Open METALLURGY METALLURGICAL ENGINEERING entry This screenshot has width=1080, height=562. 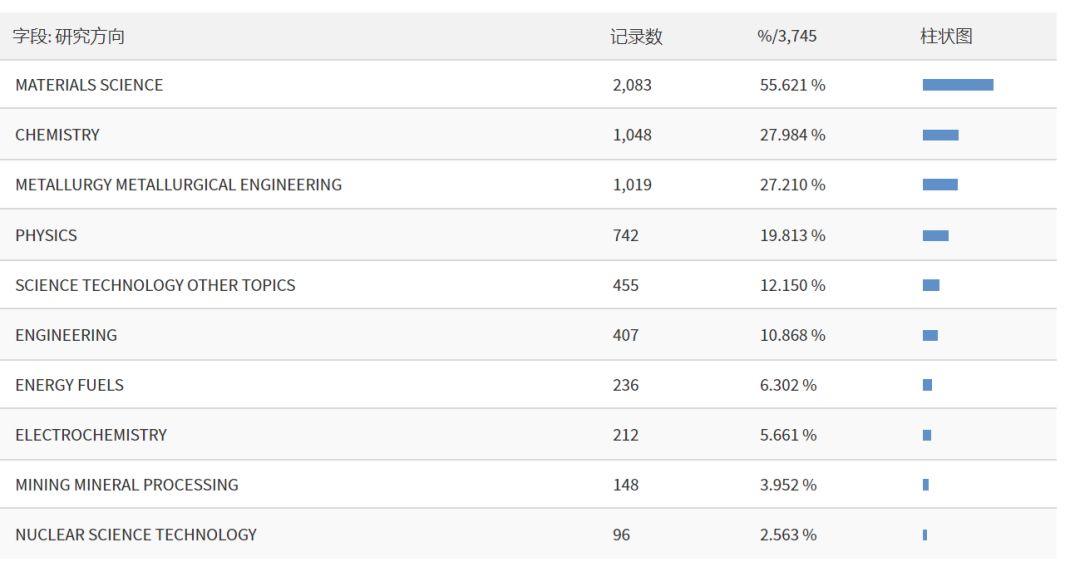[178, 185]
